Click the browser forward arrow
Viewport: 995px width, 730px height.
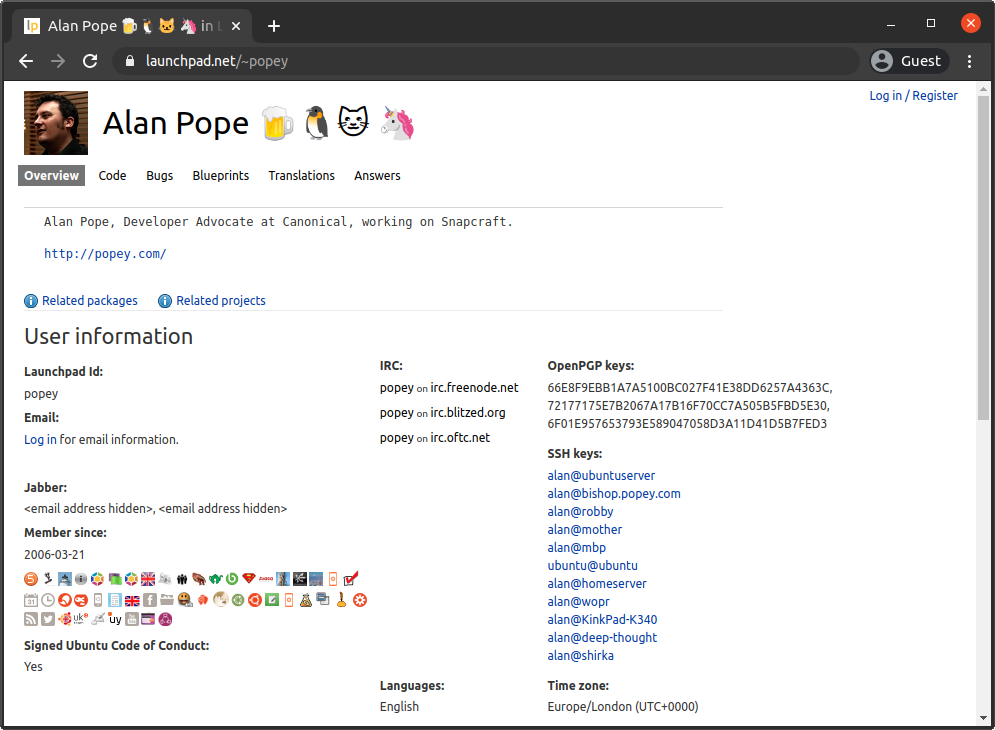pos(58,61)
